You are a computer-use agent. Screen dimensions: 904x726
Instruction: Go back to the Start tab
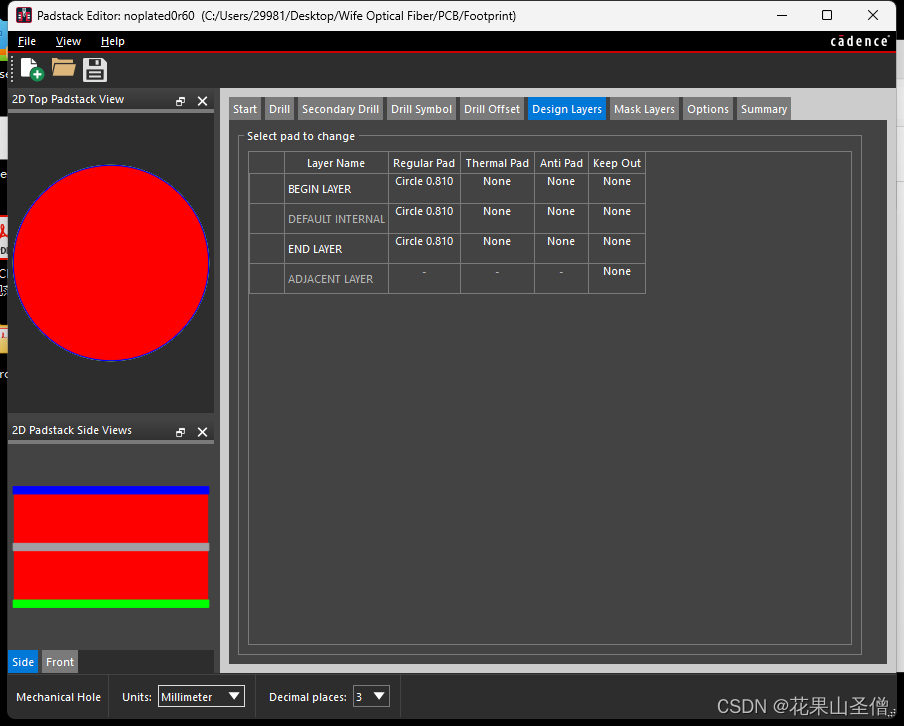244,108
